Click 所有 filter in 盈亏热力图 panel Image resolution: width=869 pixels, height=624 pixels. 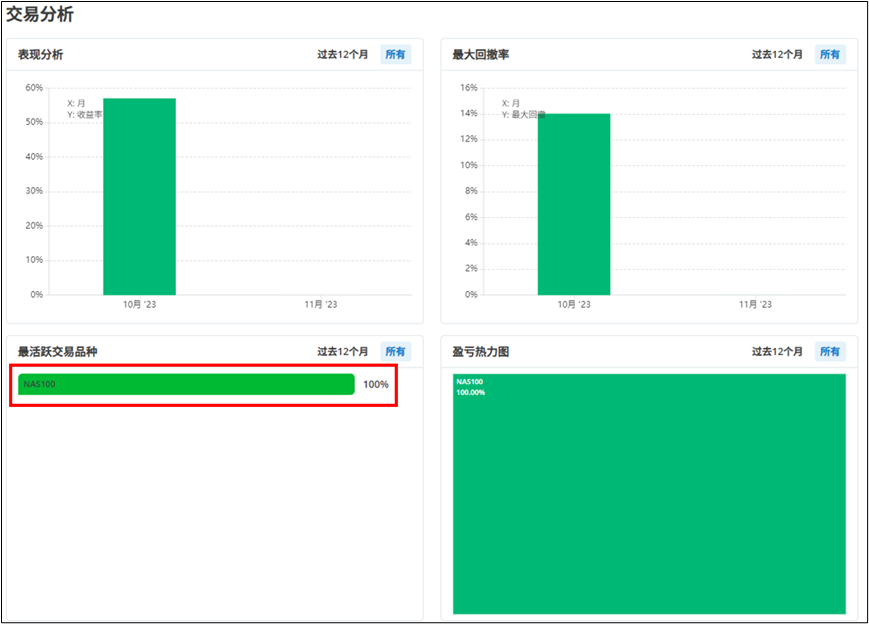tap(829, 352)
